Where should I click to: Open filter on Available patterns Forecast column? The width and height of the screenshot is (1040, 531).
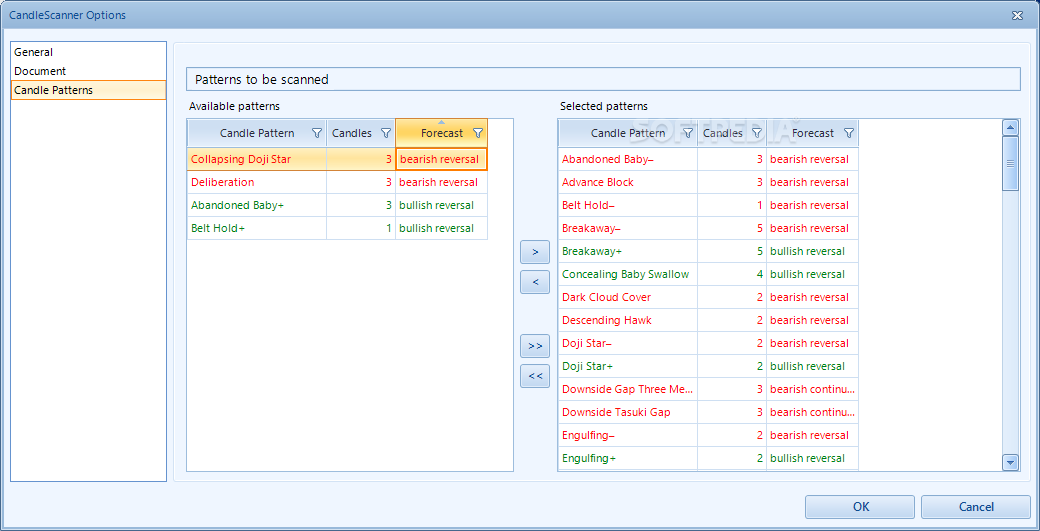pos(478,133)
